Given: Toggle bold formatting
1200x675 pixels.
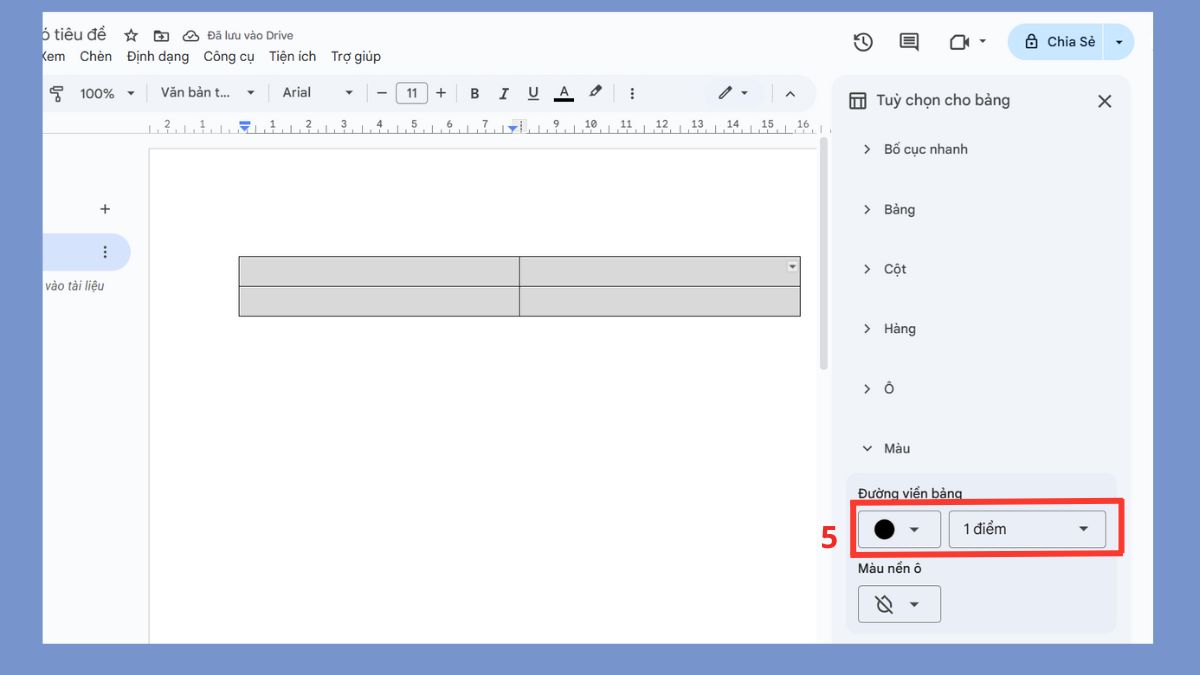Looking at the screenshot, I should point(475,93).
